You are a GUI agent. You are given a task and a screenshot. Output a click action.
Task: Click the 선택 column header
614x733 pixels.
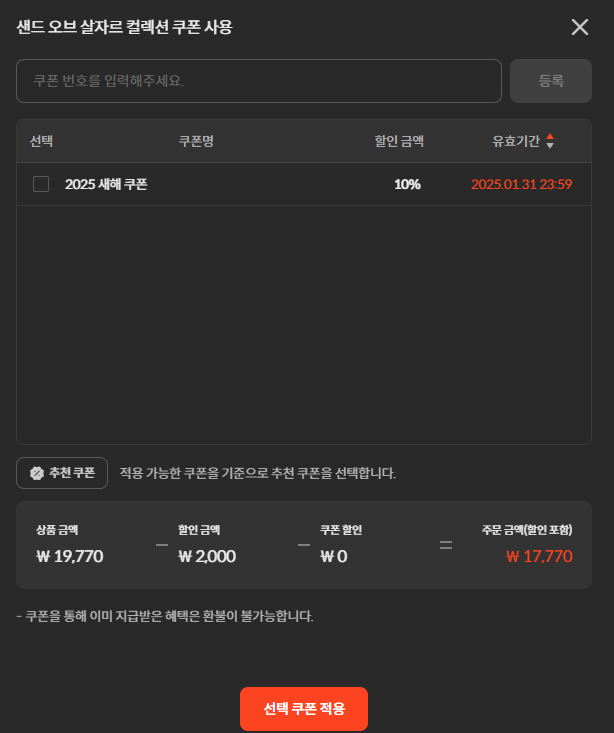(x=41, y=141)
